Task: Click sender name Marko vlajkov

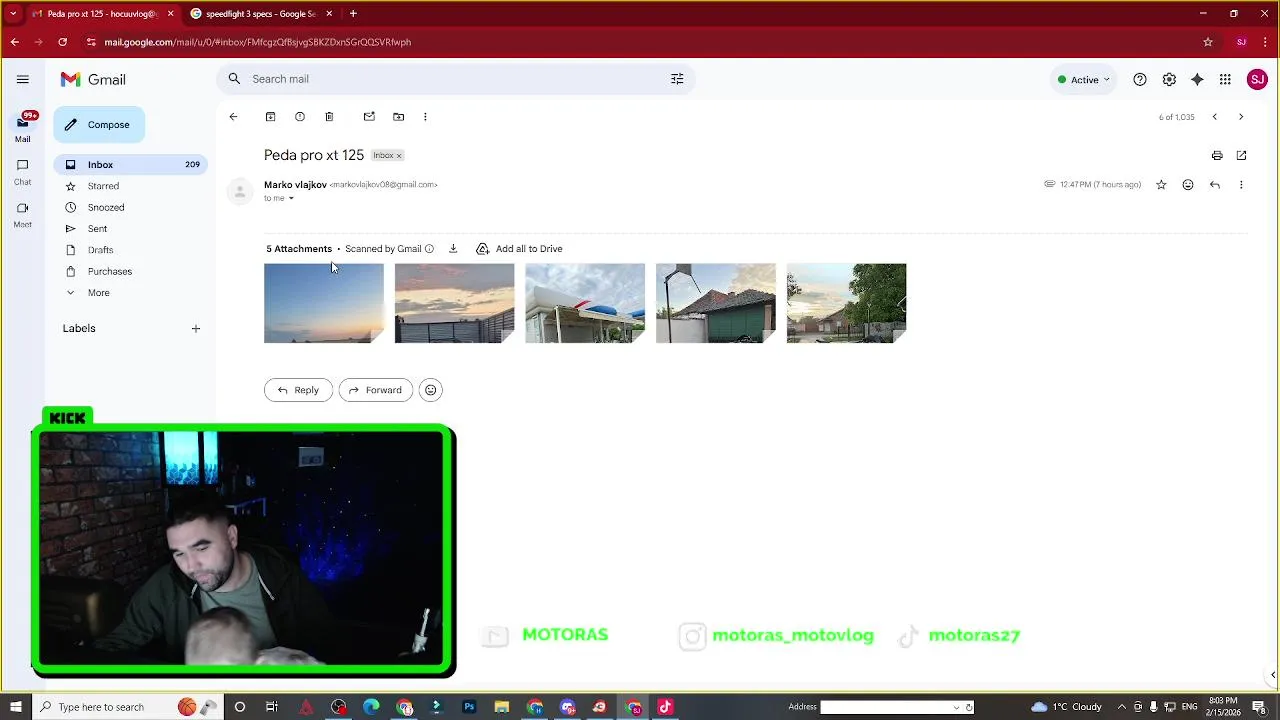Action: (295, 185)
